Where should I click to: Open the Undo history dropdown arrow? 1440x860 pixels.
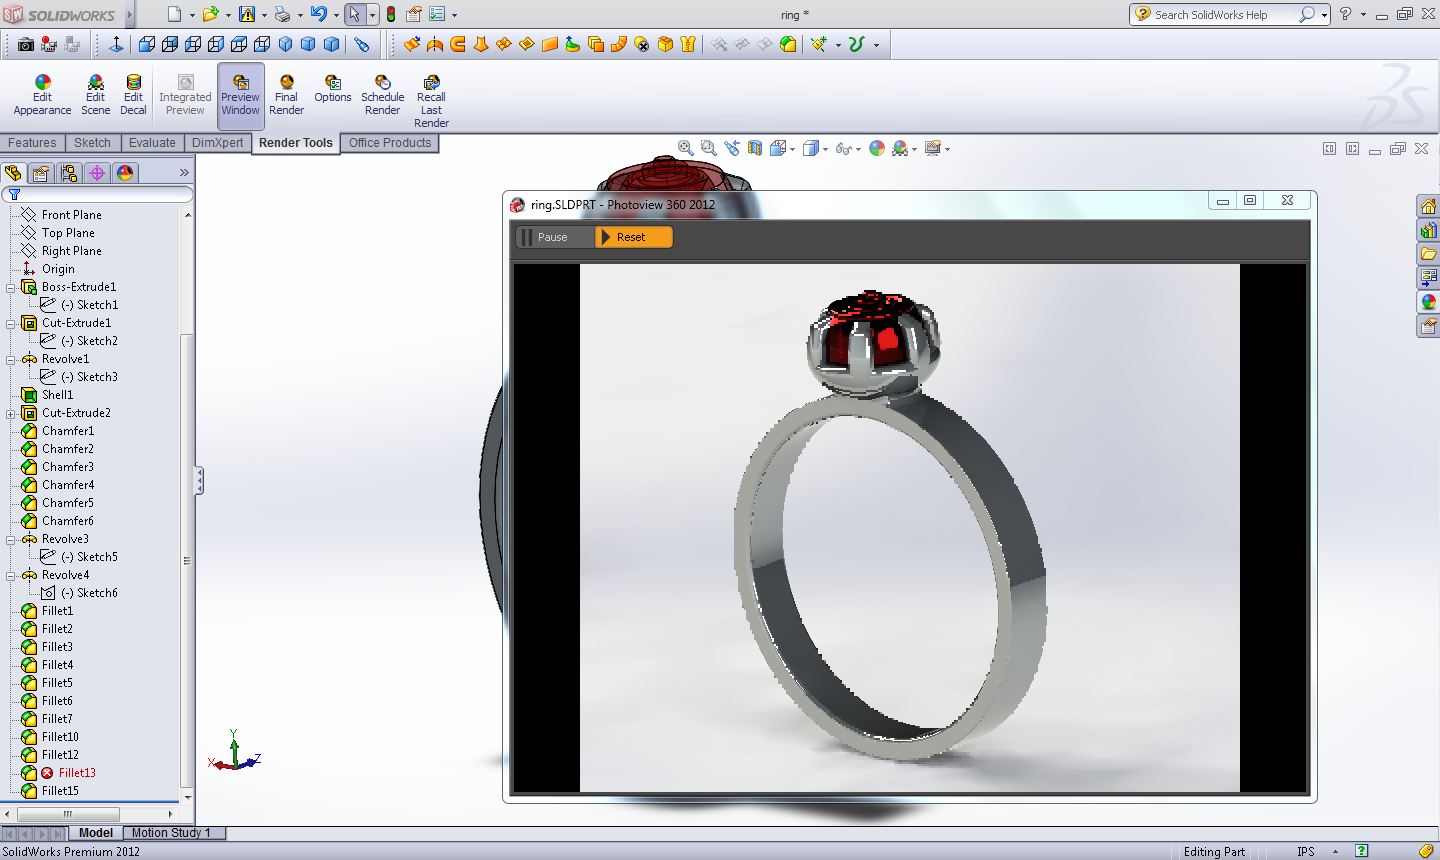335,15
